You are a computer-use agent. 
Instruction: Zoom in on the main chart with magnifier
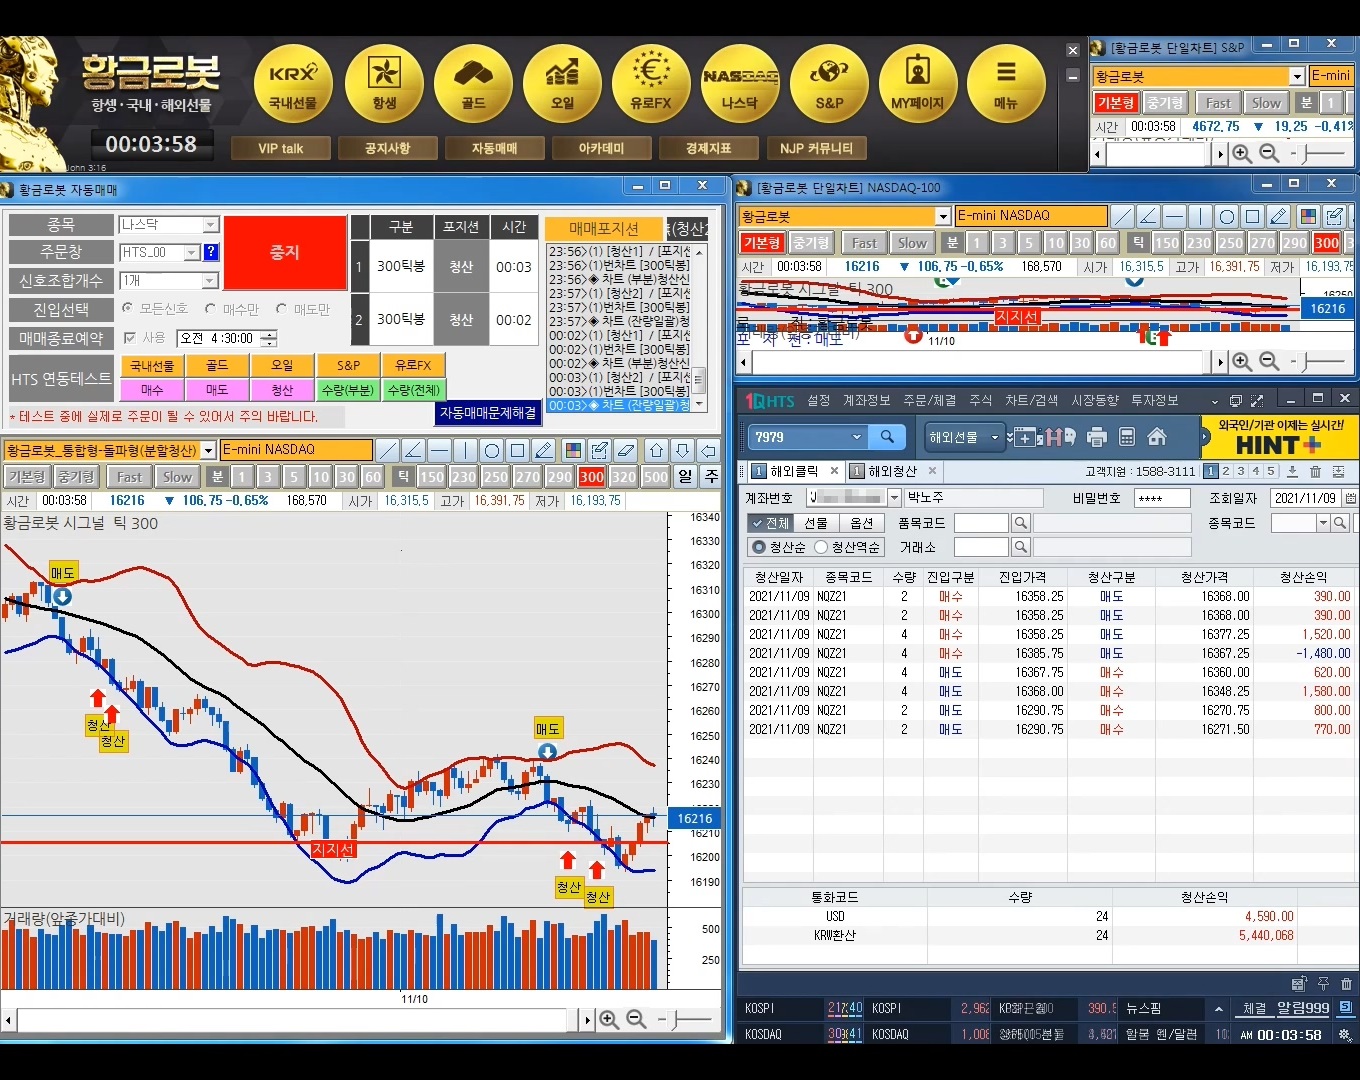click(x=608, y=1019)
